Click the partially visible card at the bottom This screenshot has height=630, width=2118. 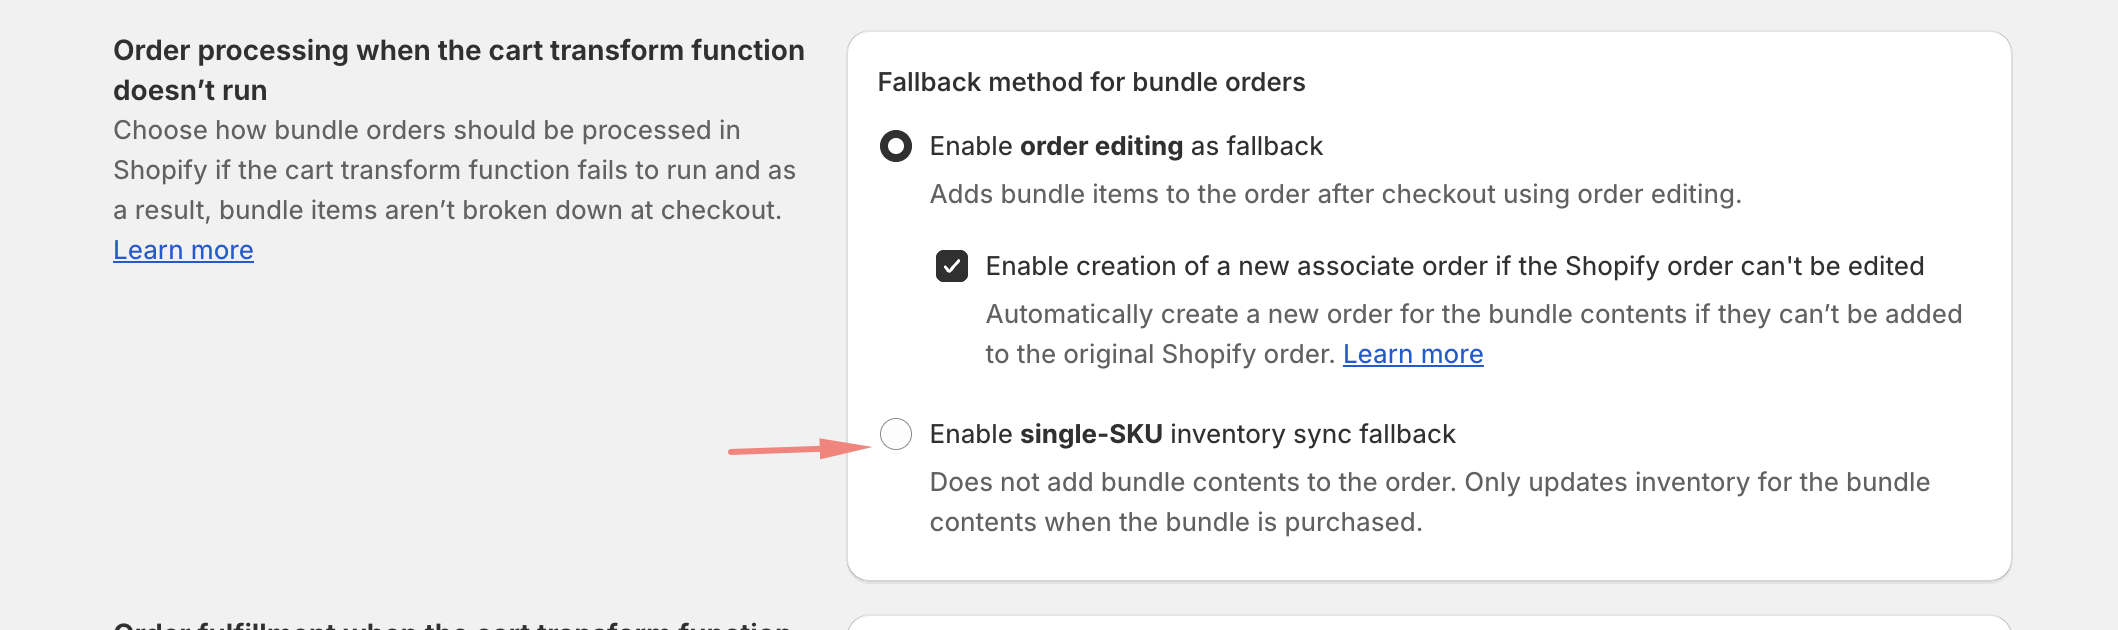(x=1429, y=623)
